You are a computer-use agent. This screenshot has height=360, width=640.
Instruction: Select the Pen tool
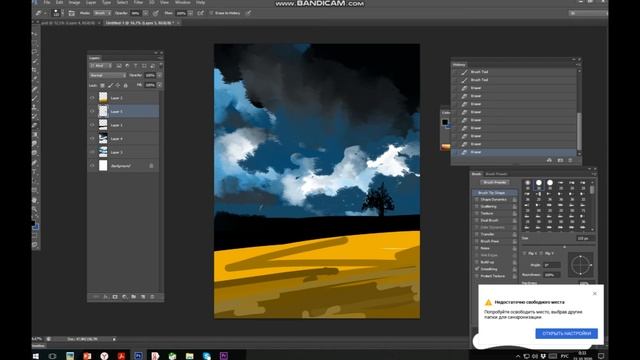click(36, 163)
